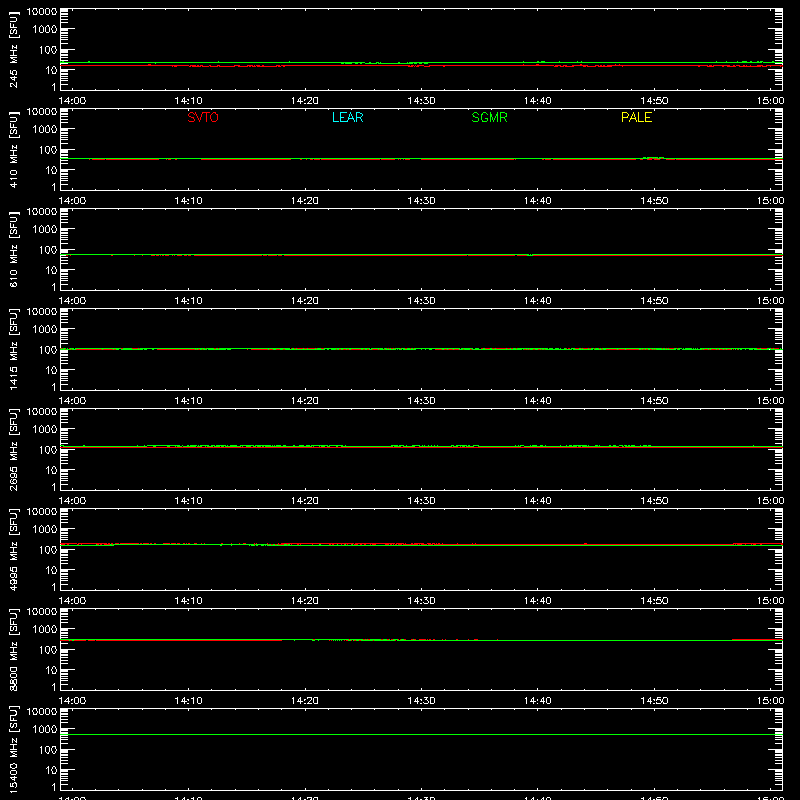Click 14:50 time label of 410 MHz plot
The height and width of the screenshot is (800, 800).
coord(654,201)
